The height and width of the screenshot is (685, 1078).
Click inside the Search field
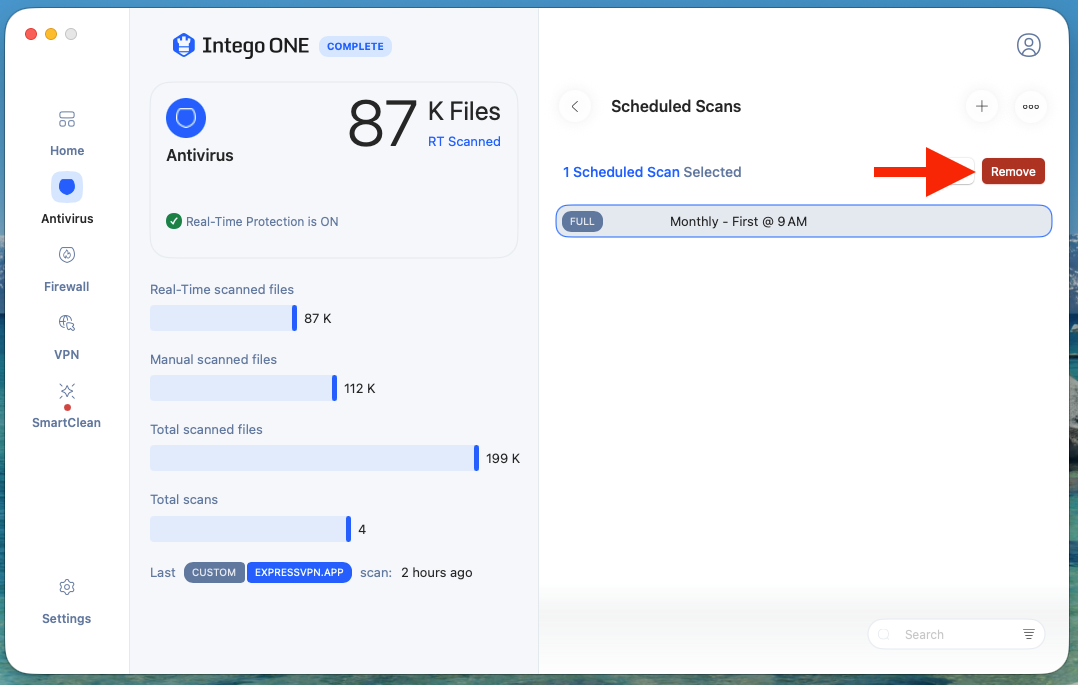click(956, 634)
